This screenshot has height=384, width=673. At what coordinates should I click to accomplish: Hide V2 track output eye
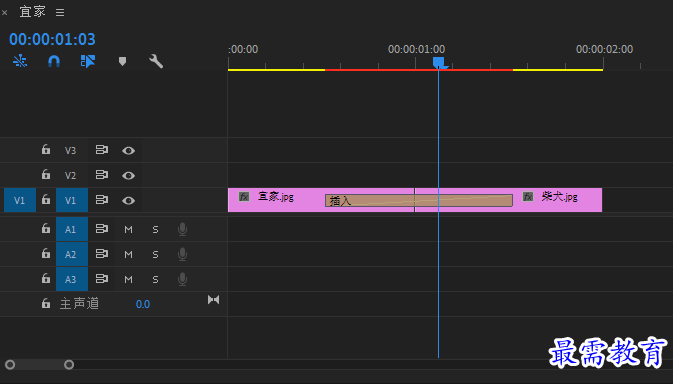[x=128, y=175]
